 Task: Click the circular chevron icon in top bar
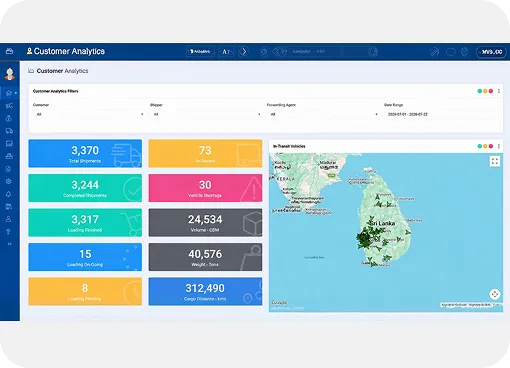point(244,51)
